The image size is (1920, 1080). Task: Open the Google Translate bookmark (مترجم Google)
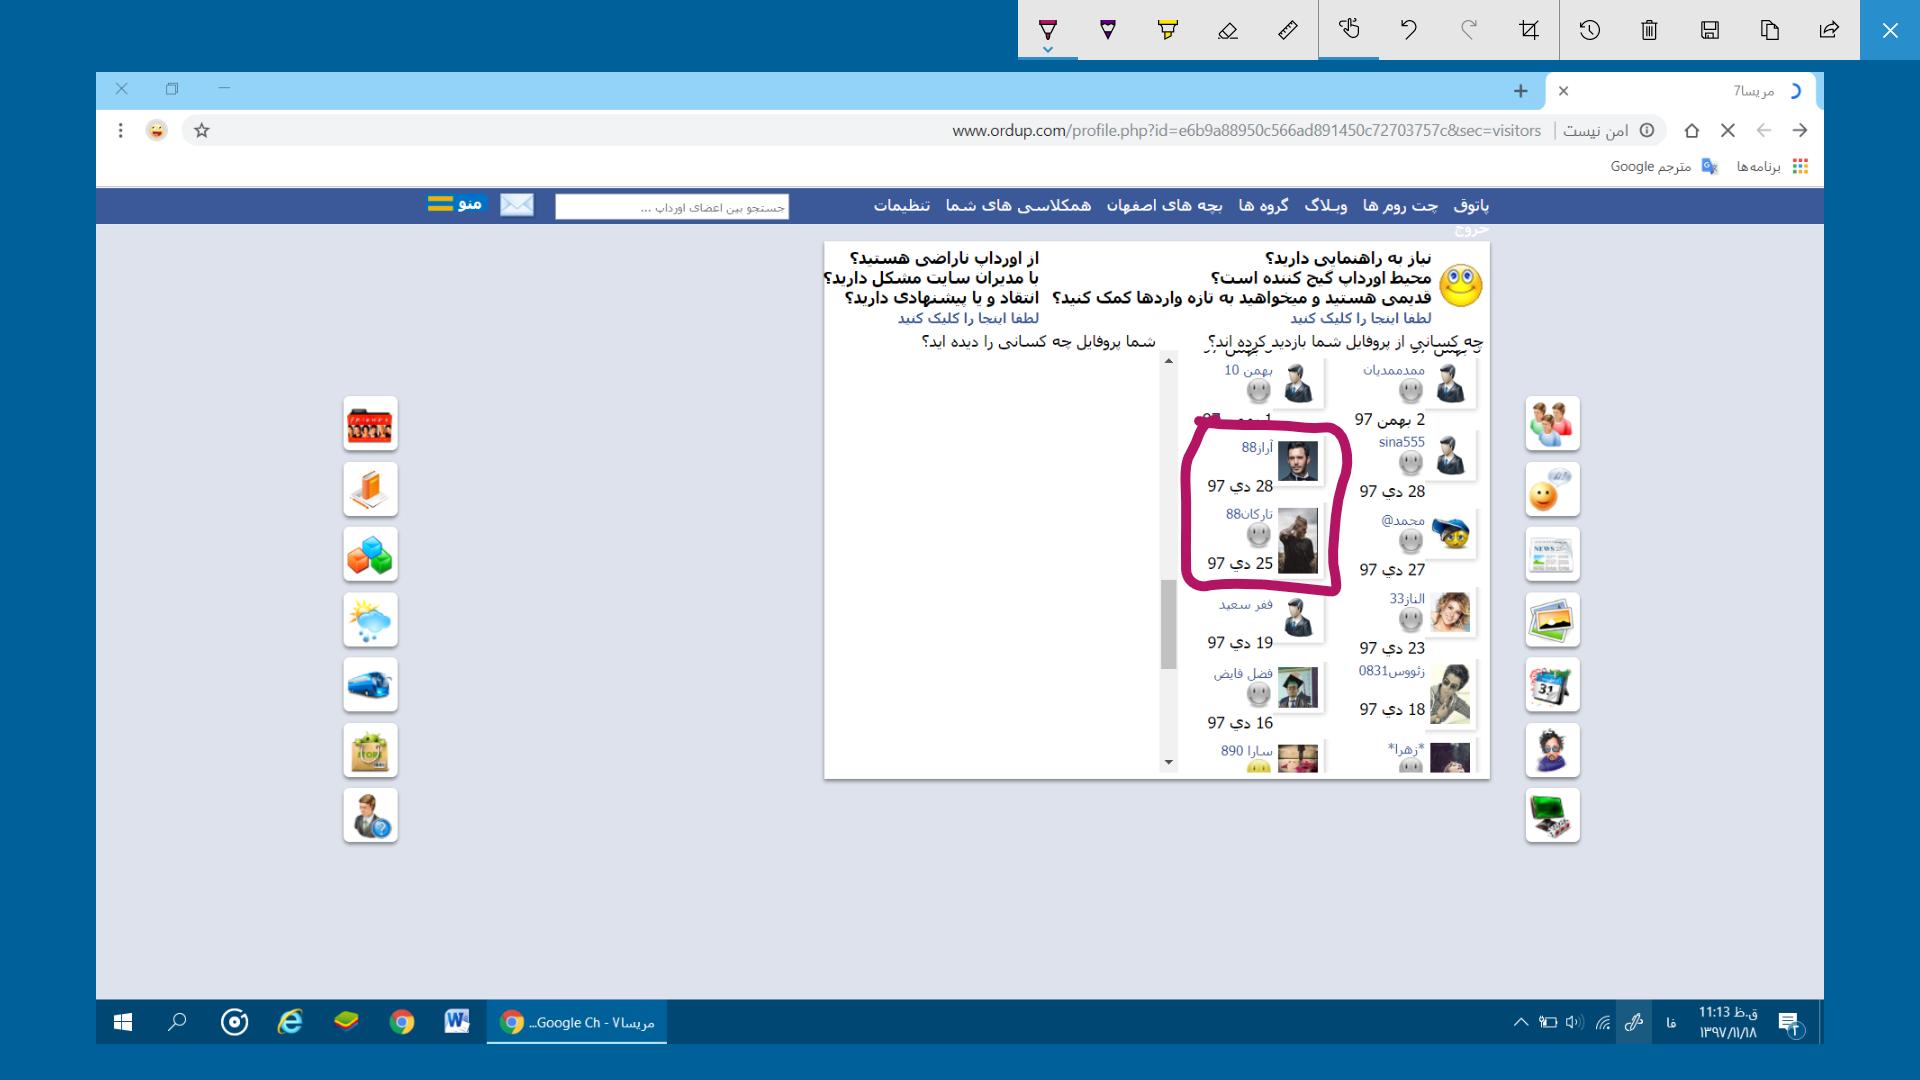[1664, 166]
